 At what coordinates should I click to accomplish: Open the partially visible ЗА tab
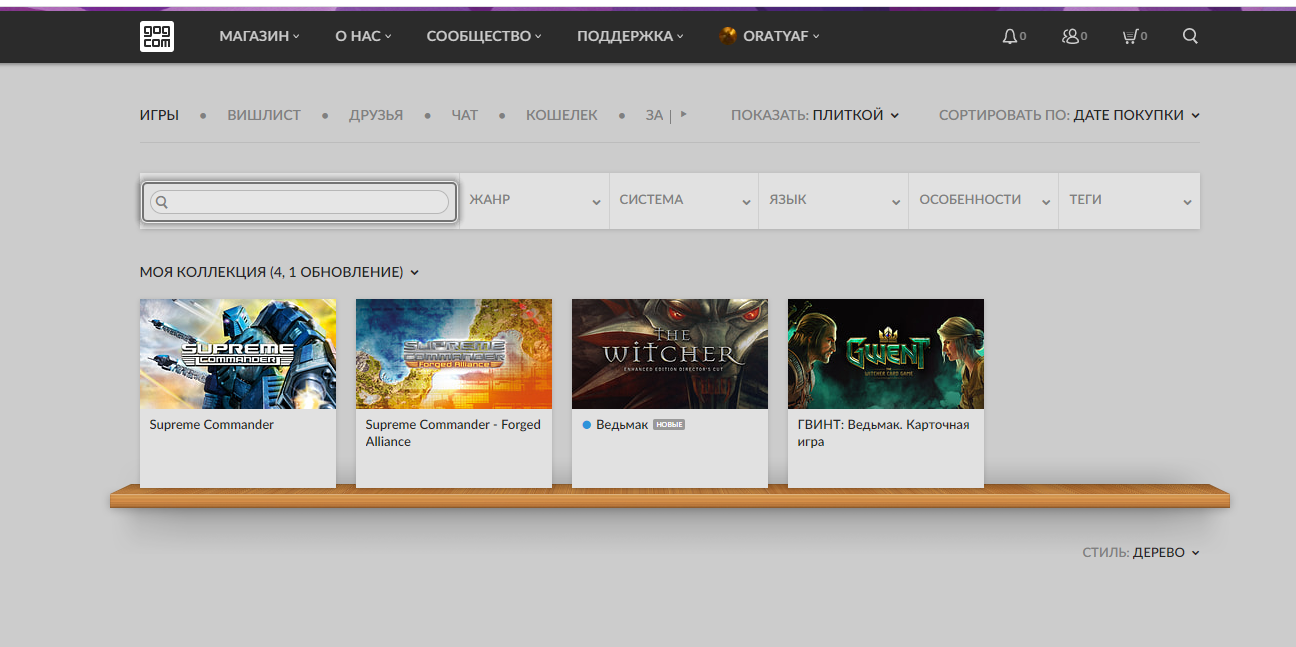pos(655,115)
